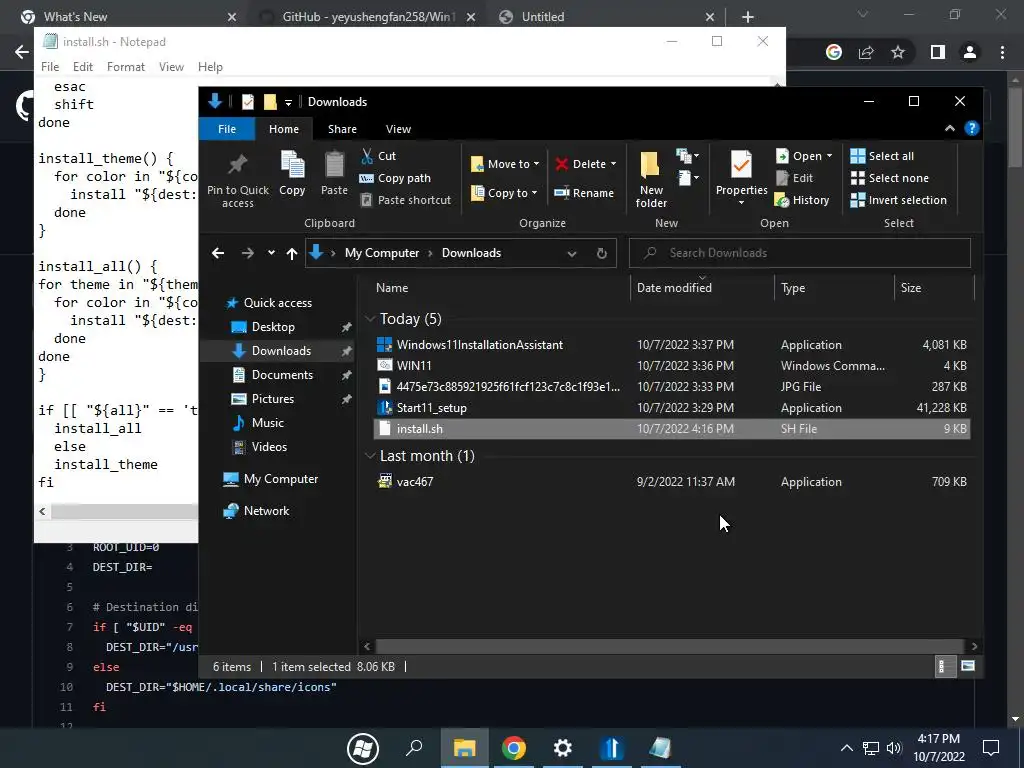The image size is (1024, 768).
Task: Expand Move to dropdown
Action: coord(536,164)
